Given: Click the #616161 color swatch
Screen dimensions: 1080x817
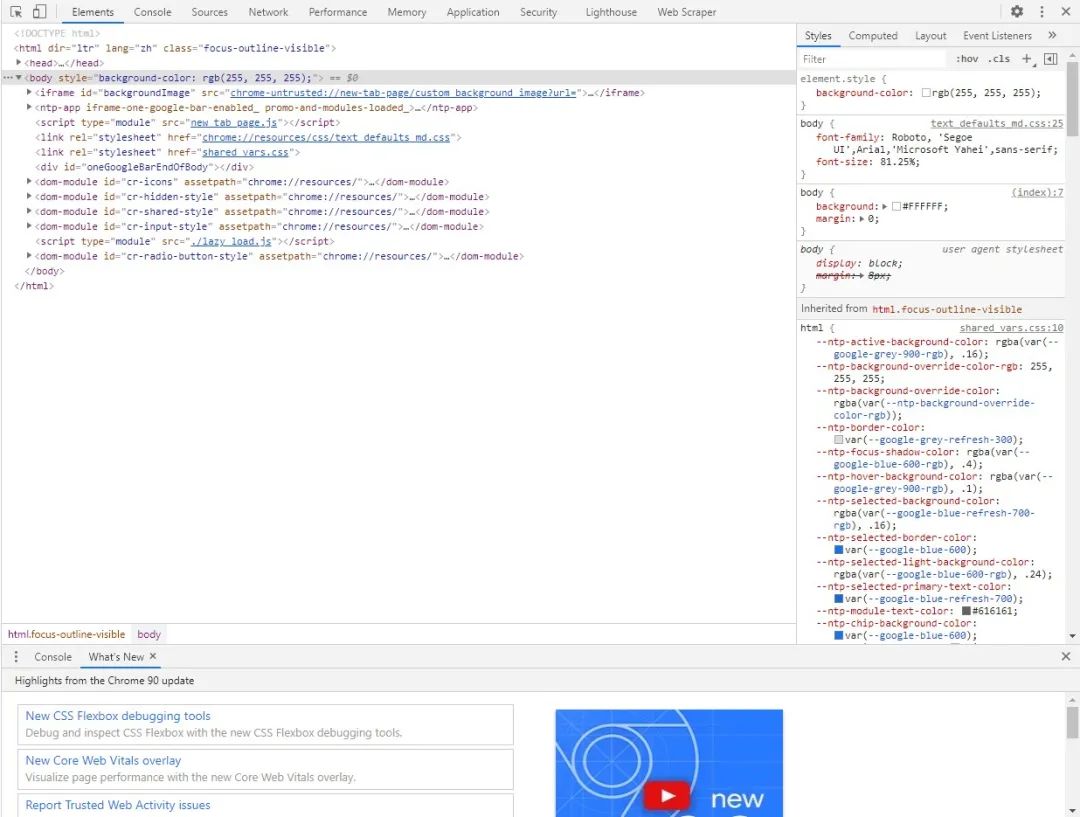Looking at the screenshot, I should 966,611.
